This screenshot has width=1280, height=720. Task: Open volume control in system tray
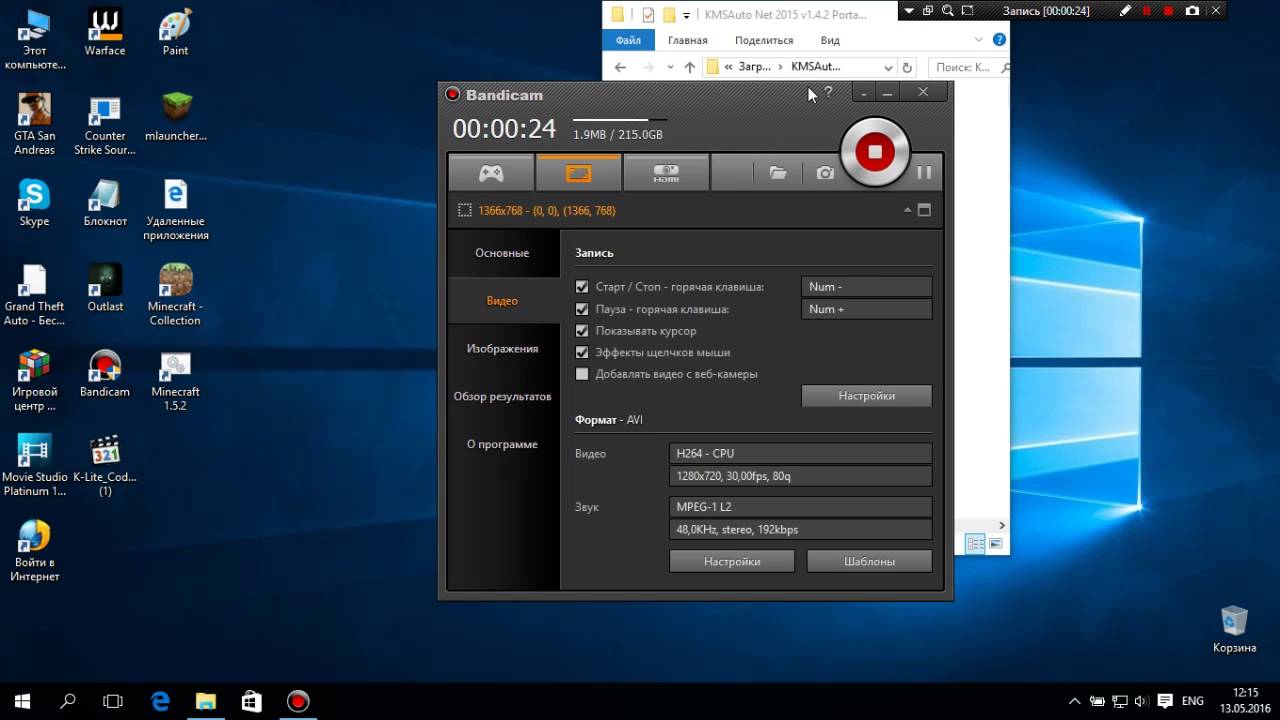click(x=1141, y=701)
